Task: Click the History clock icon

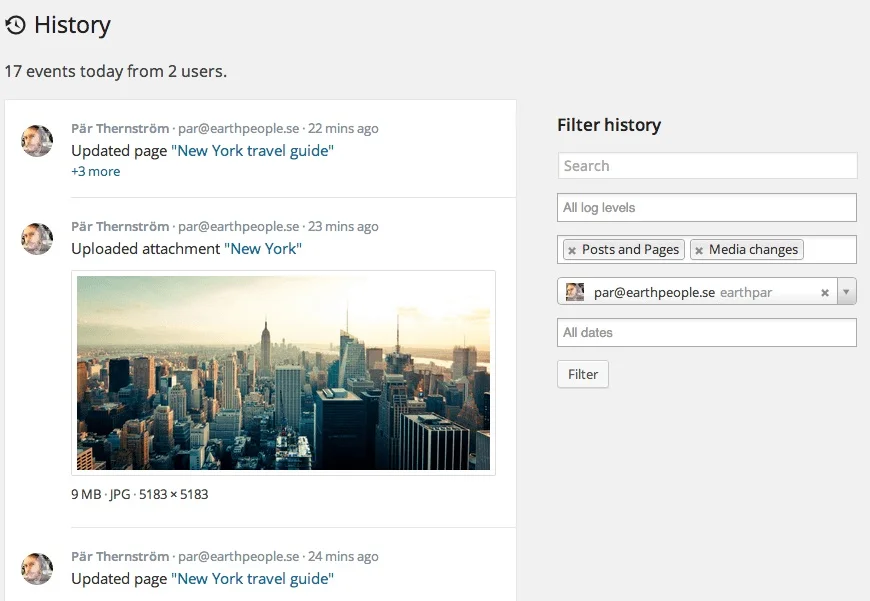Action: 16,25
